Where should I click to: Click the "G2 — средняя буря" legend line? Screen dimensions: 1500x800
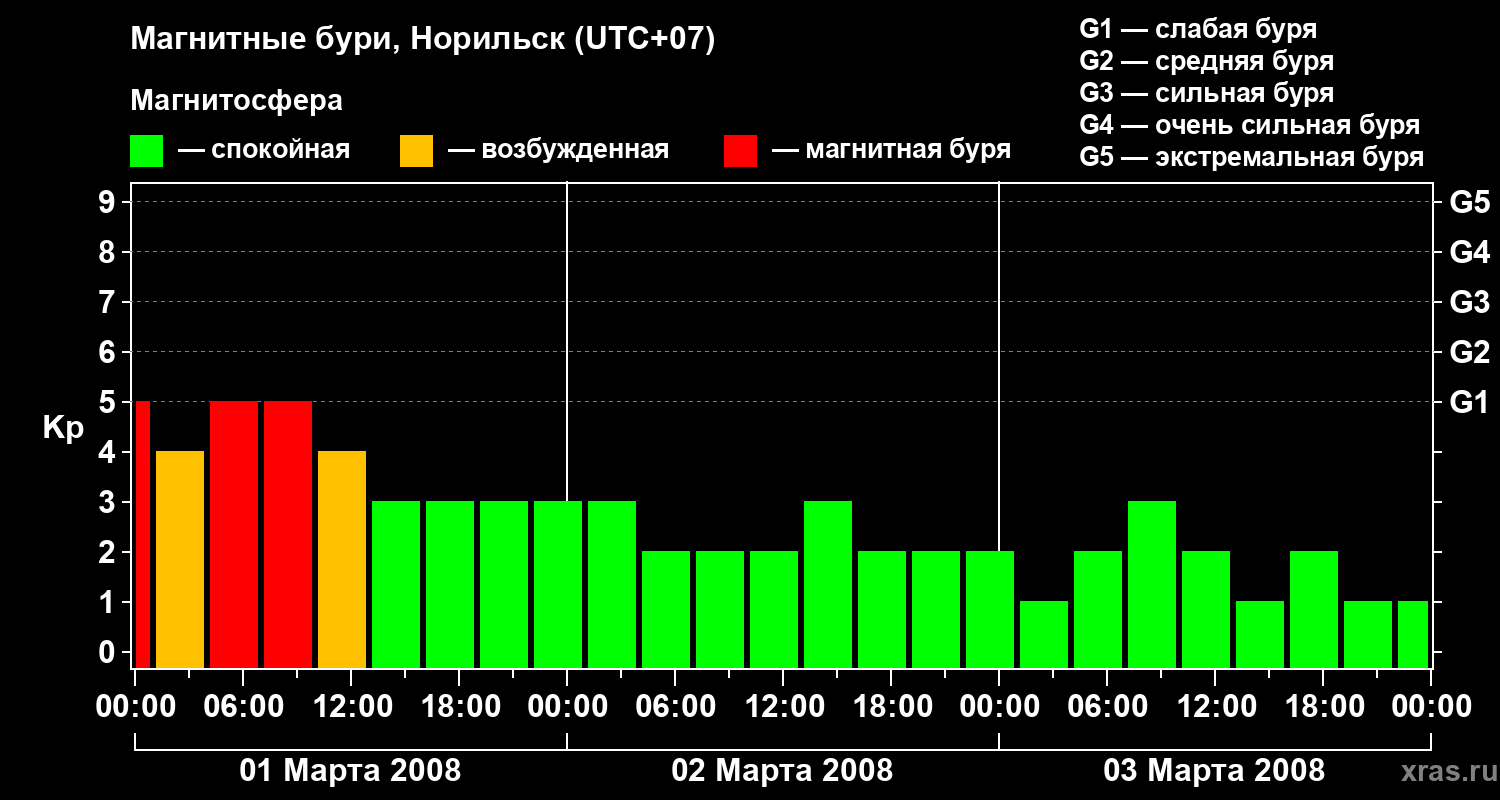(1206, 61)
